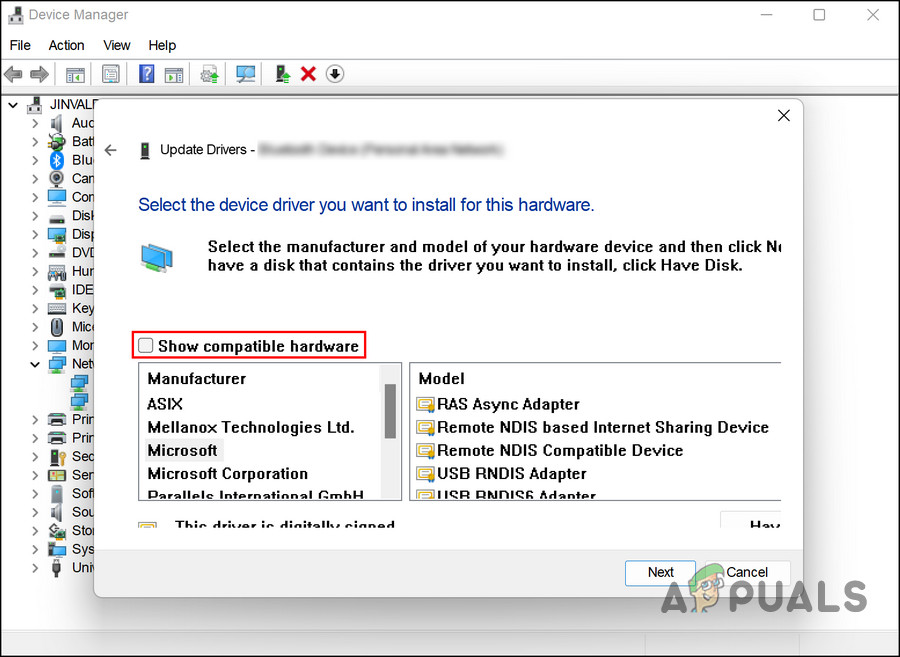This screenshot has height=657, width=900.
Task: Enable Show compatible hardware checkbox
Action: [145, 345]
